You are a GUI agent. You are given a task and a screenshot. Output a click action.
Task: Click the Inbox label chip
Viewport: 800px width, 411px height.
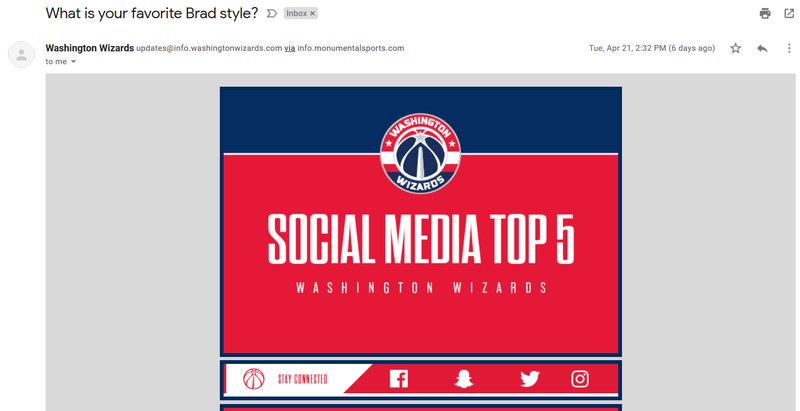click(301, 14)
